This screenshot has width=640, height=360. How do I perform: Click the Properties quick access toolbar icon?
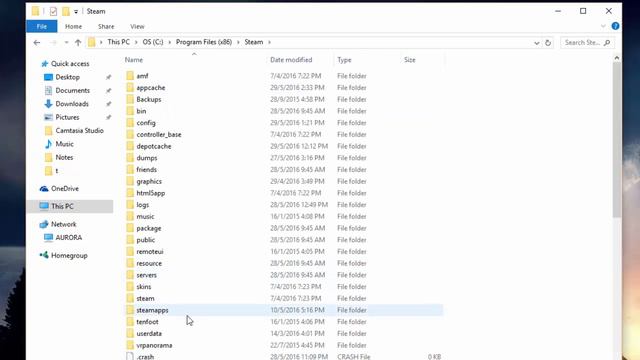pyautogui.click(x=53, y=11)
